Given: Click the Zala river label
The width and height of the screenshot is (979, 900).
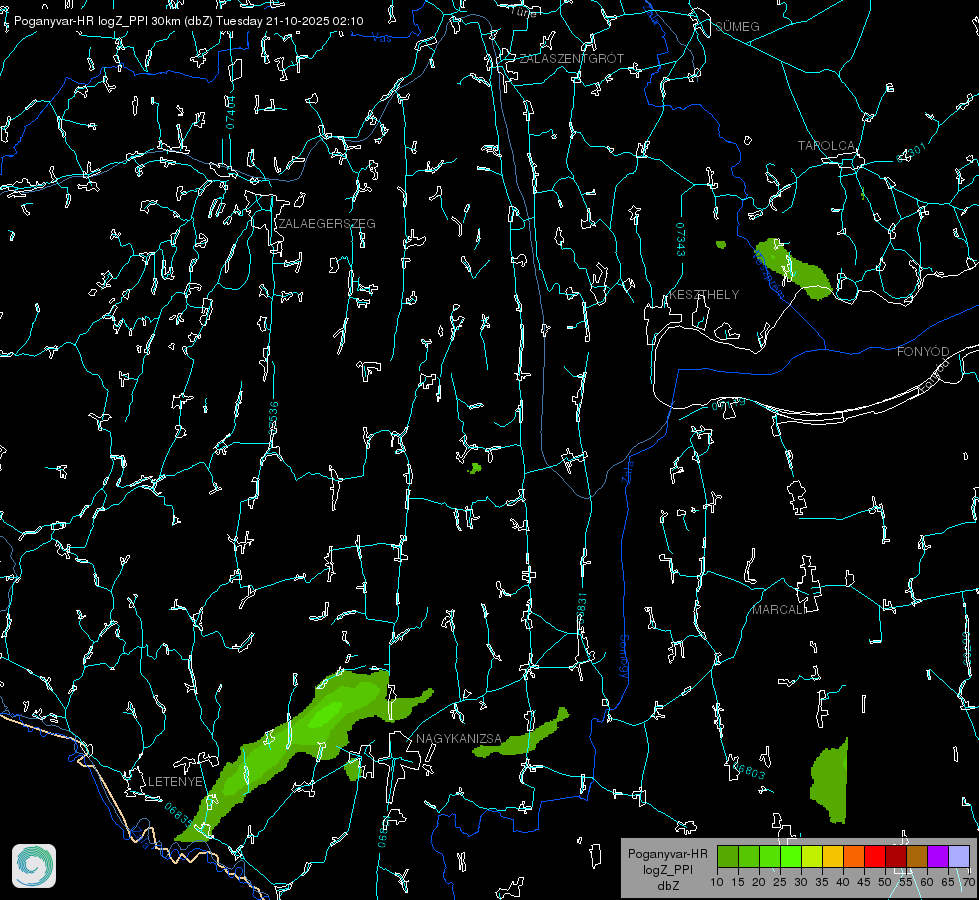Looking at the screenshot, I should [x=628, y=470].
